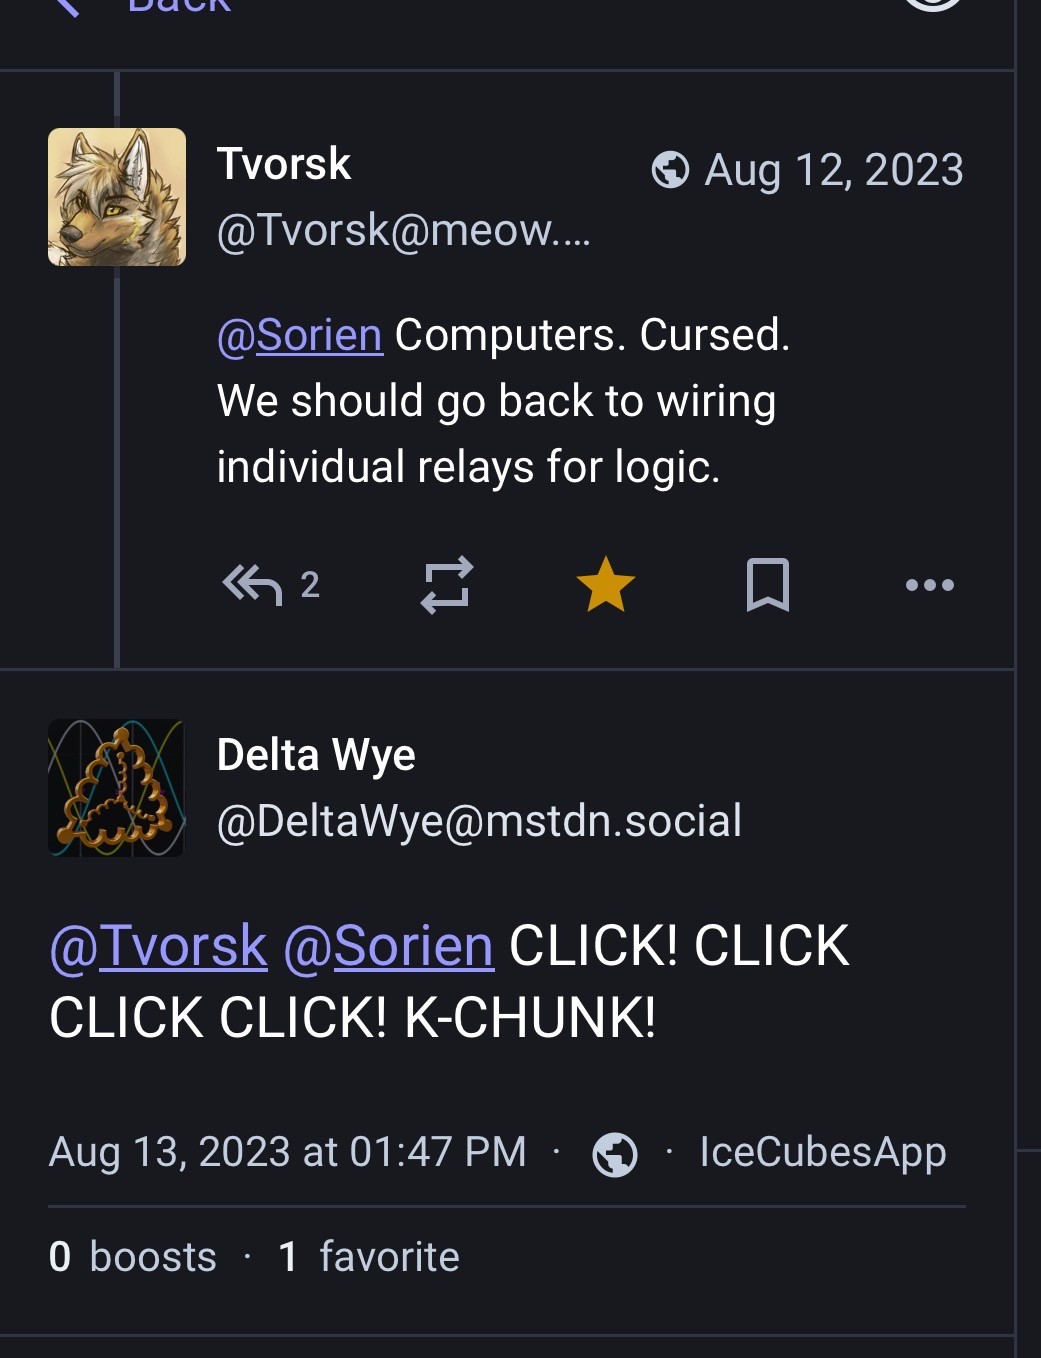Open the IceCubesApp client link

coord(822,1152)
